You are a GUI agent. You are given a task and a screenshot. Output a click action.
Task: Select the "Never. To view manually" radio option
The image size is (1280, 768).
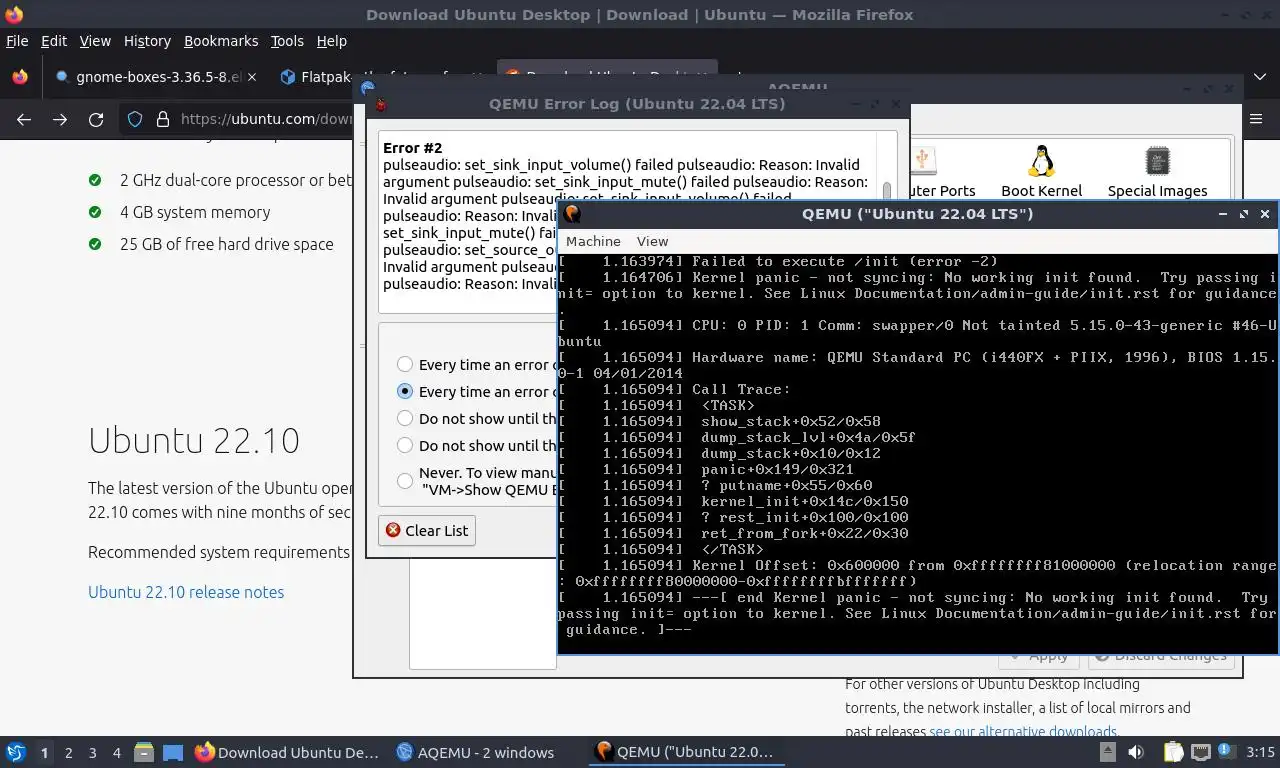pos(405,481)
